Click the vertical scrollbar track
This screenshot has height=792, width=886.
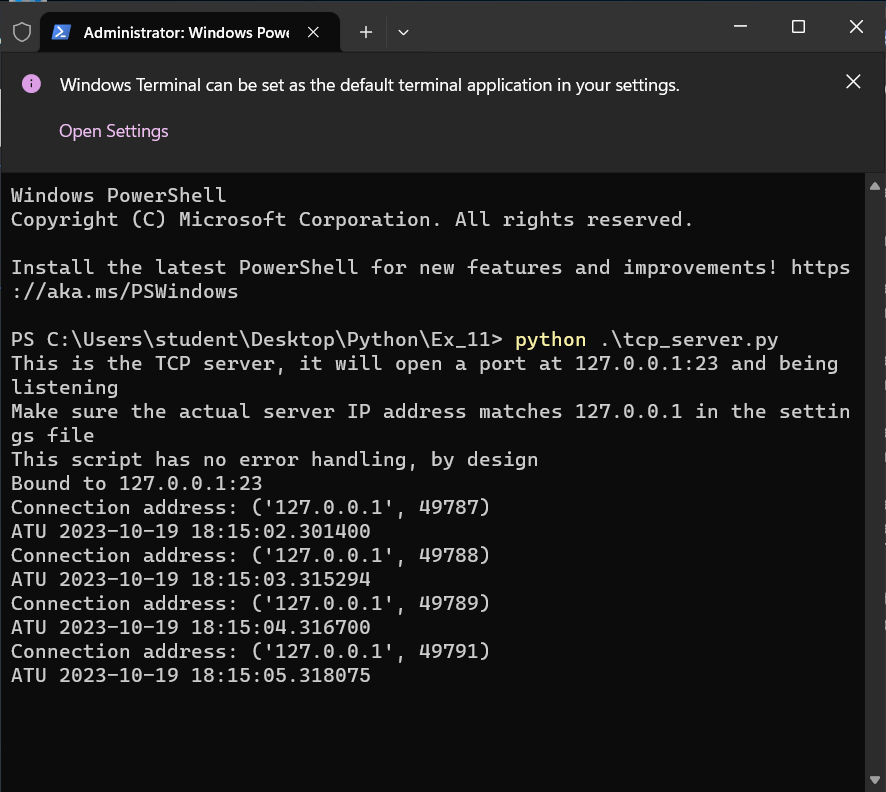[876, 480]
